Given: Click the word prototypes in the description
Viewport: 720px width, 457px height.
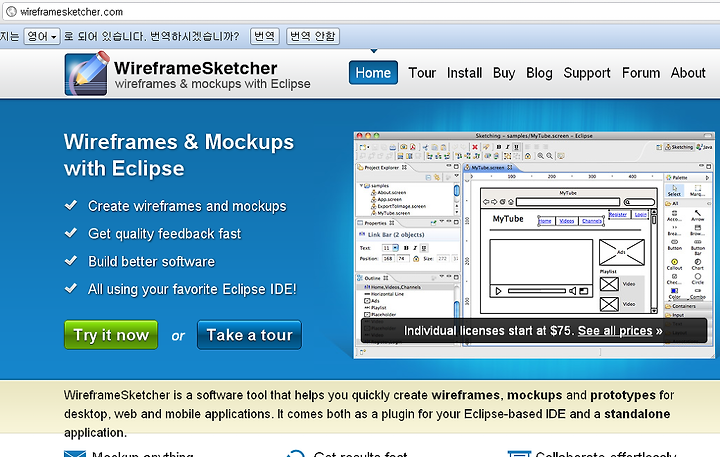Looking at the screenshot, I should click(x=623, y=395).
